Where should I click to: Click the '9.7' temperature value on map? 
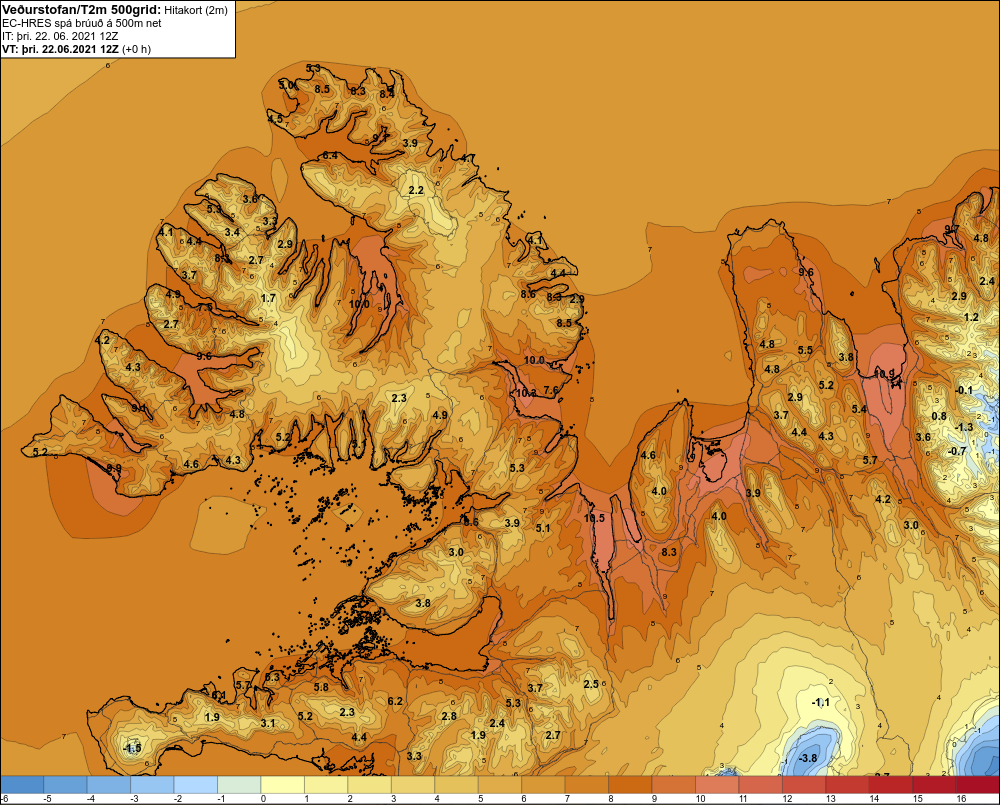tap(952, 229)
